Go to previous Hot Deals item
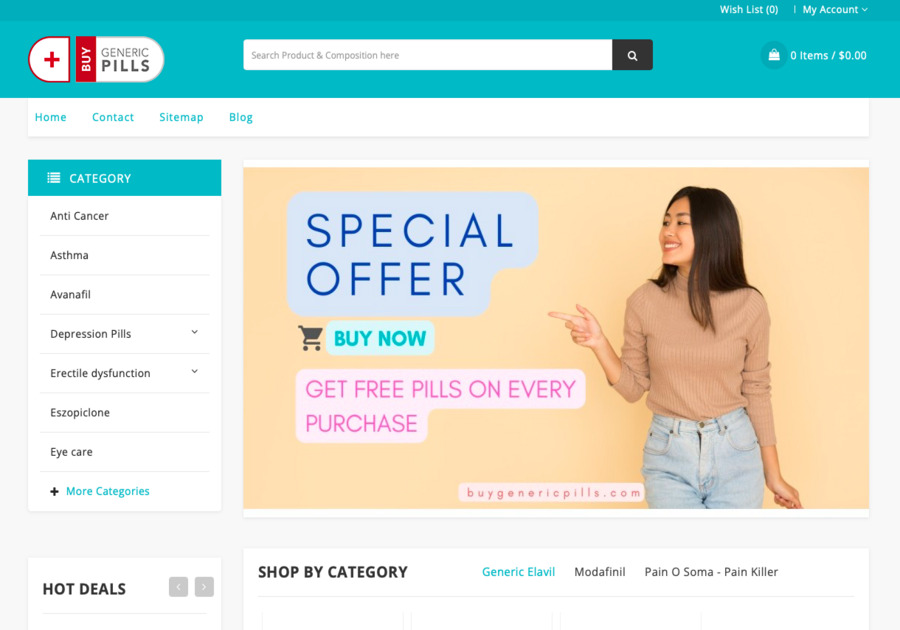The width and height of the screenshot is (900, 630). click(x=179, y=587)
